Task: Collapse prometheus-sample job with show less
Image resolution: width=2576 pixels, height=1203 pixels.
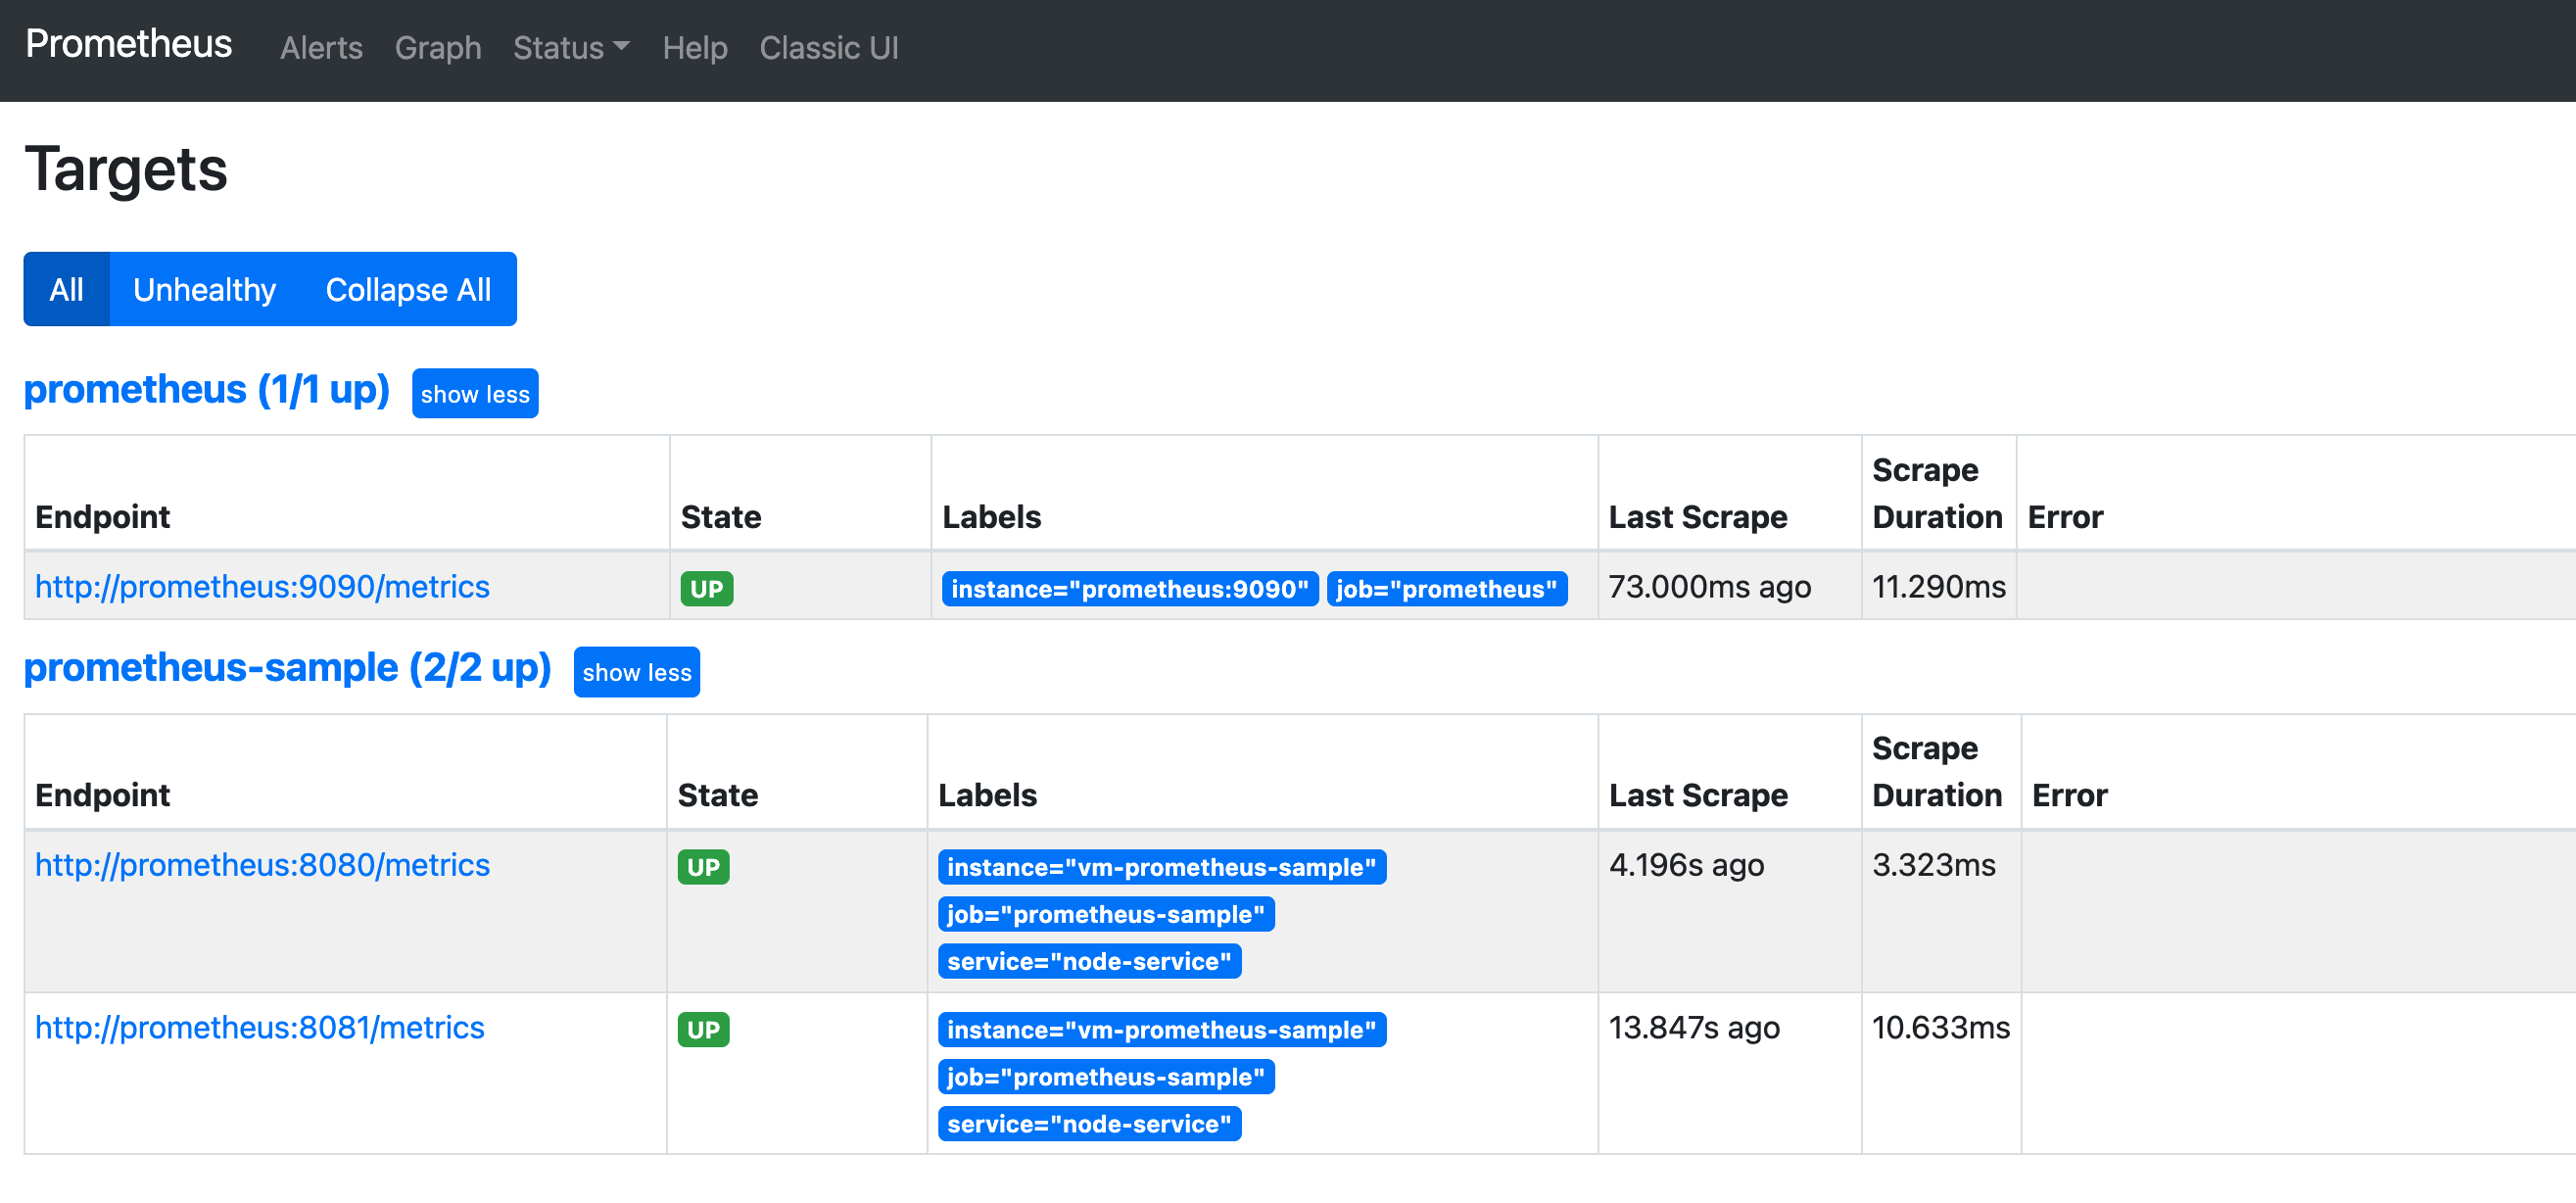Action: coord(637,672)
